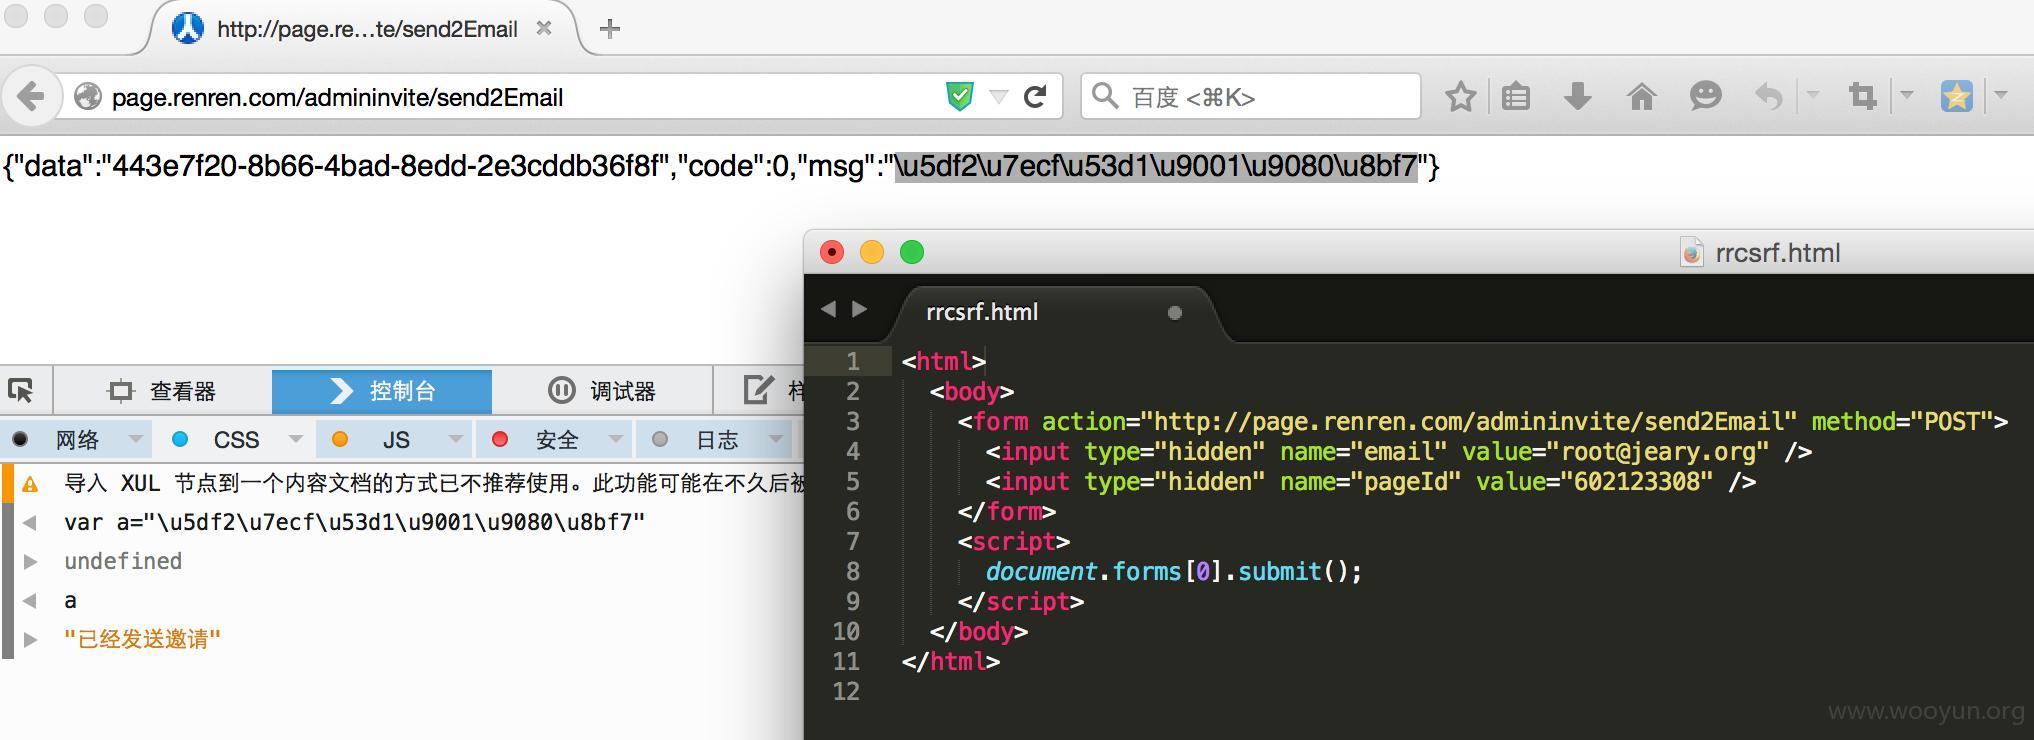Click the rrcsrf.html file icon in title bar
The height and width of the screenshot is (740, 2034).
1691,253
